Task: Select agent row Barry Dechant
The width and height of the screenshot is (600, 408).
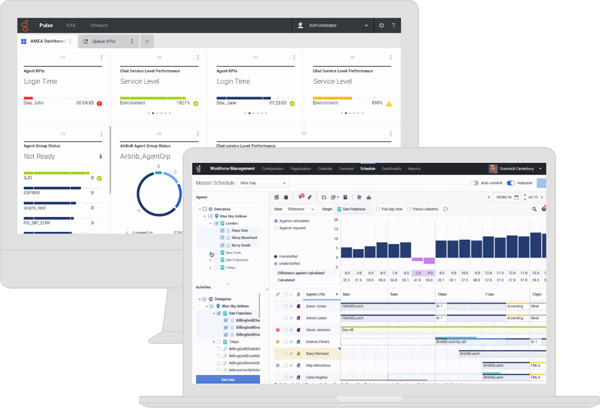Action: (x=320, y=353)
